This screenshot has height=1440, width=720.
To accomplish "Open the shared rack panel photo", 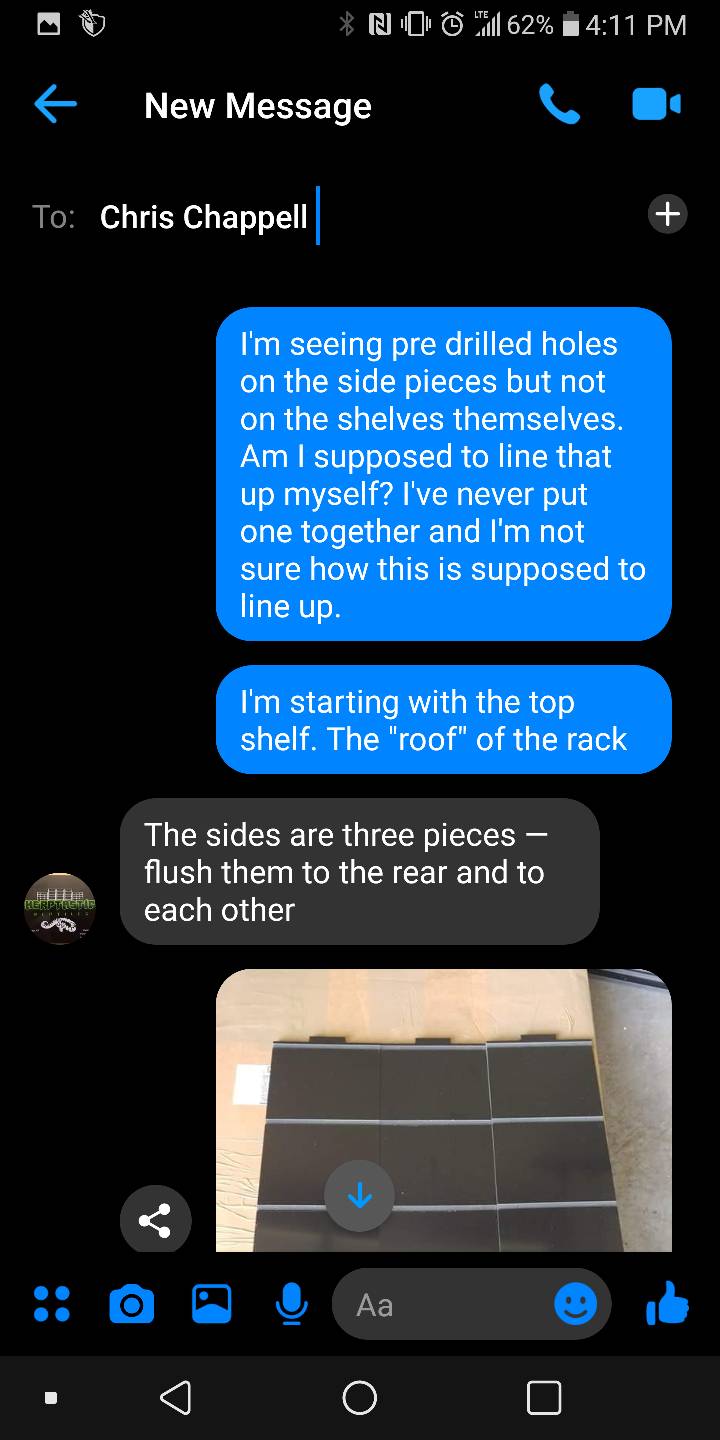I will pyautogui.click(x=444, y=1110).
